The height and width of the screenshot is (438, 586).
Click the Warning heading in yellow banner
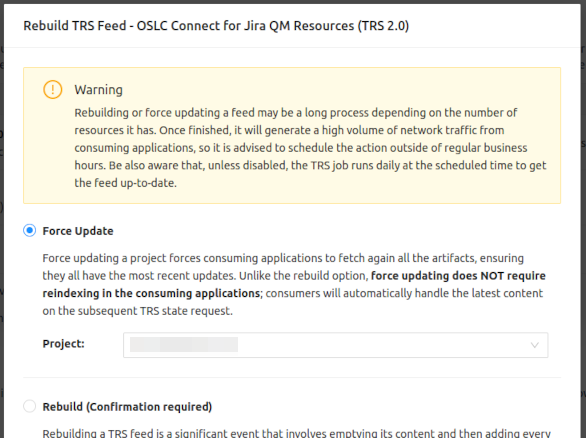coord(98,90)
